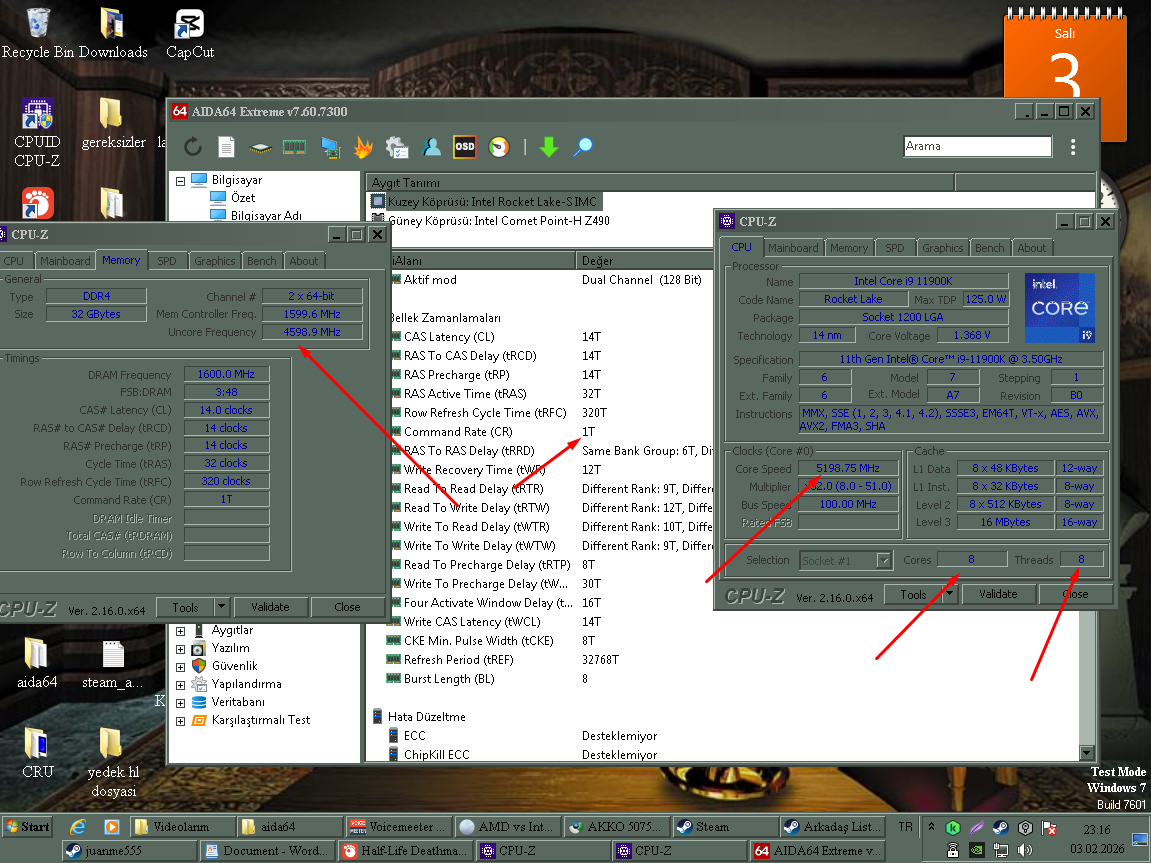Image resolution: width=1151 pixels, height=863 pixels.
Task: Click Validate in right CPU-Z window
Action: 998,594
